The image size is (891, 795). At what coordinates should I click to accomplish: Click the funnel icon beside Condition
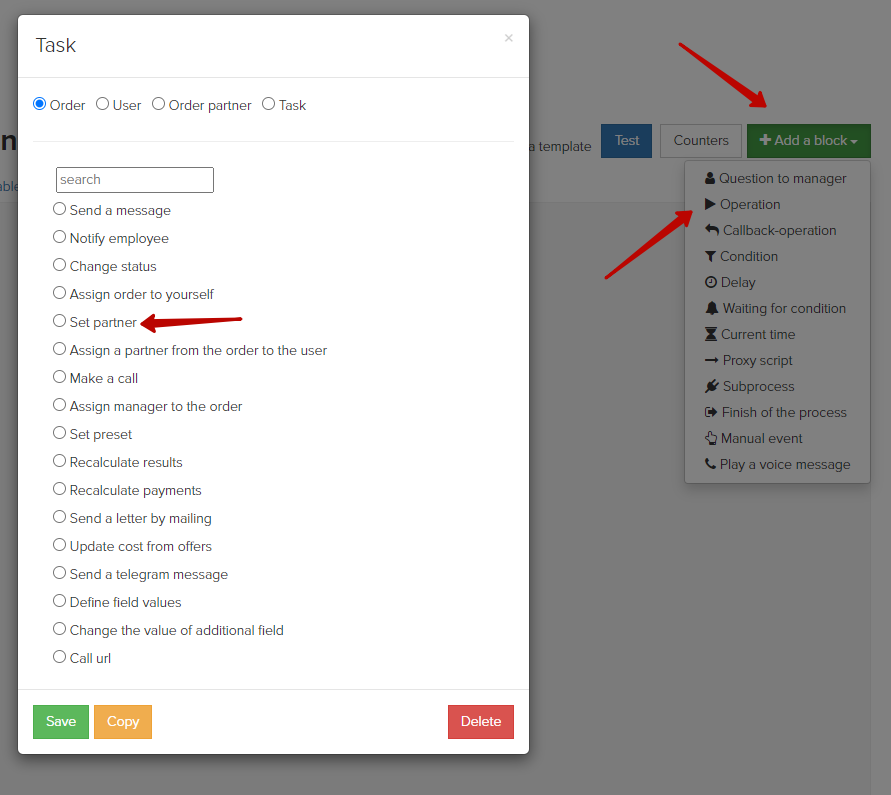pos(710,256)
